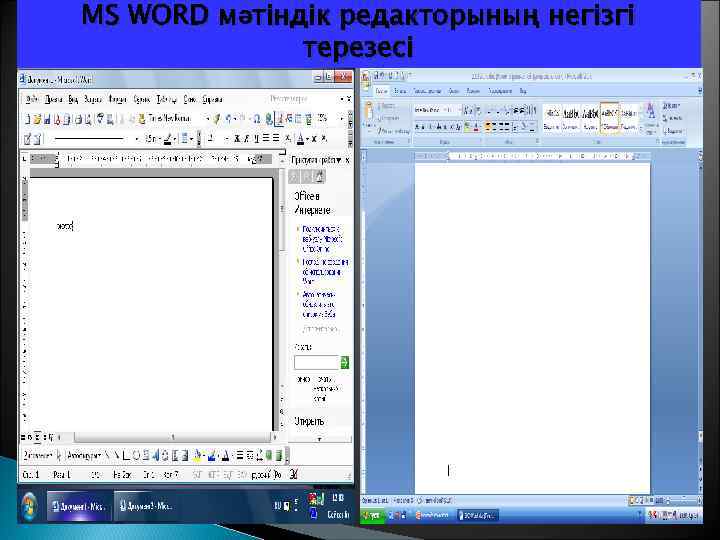Image resolution: width=720 pixels, height=540 pixels.
Task: Open the task pane title dropdown arrow
Action: [339, 160]
